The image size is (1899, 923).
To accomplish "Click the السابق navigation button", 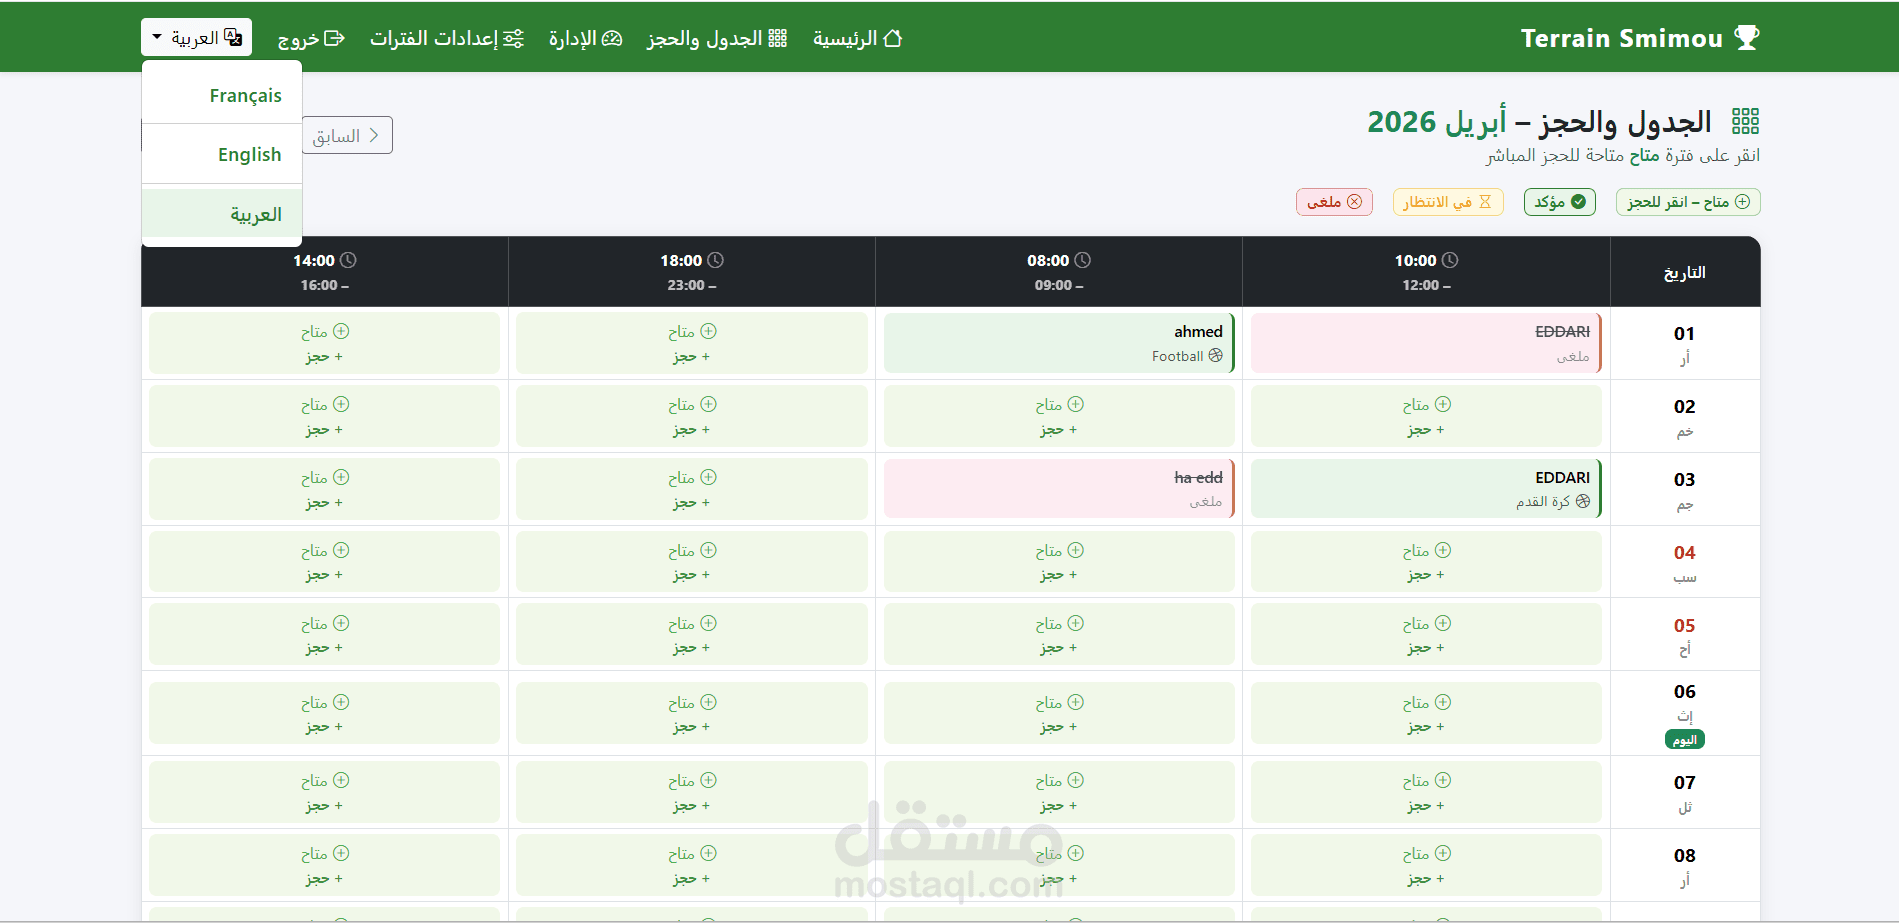I will coord(345,135).
